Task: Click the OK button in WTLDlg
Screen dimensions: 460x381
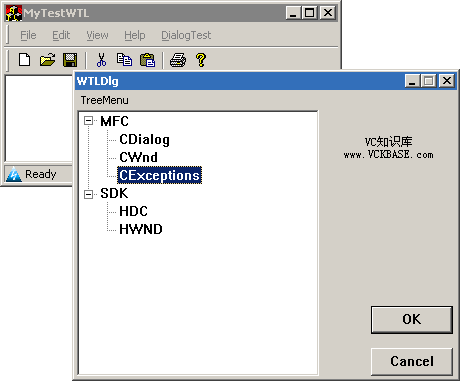Action: point(412,319)
